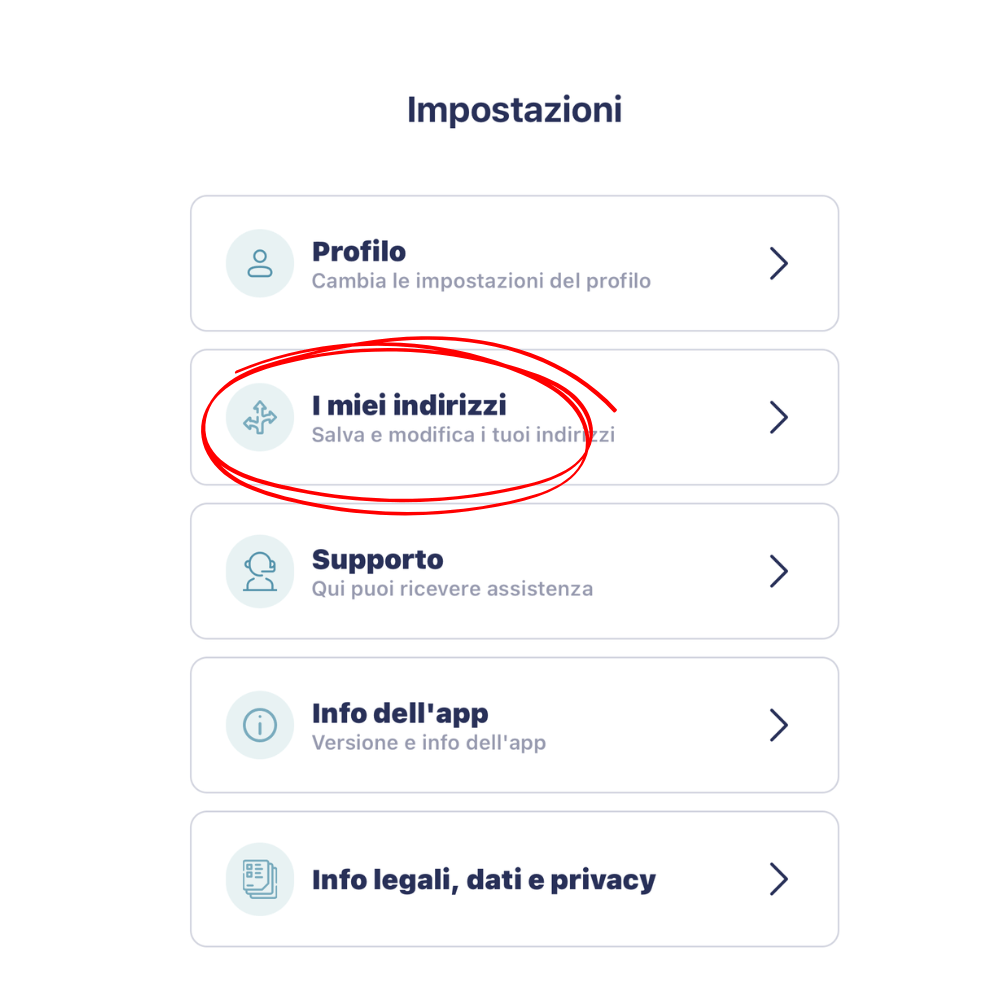
Task: Select the I miei indirizzi title
Action: (409, 405)
